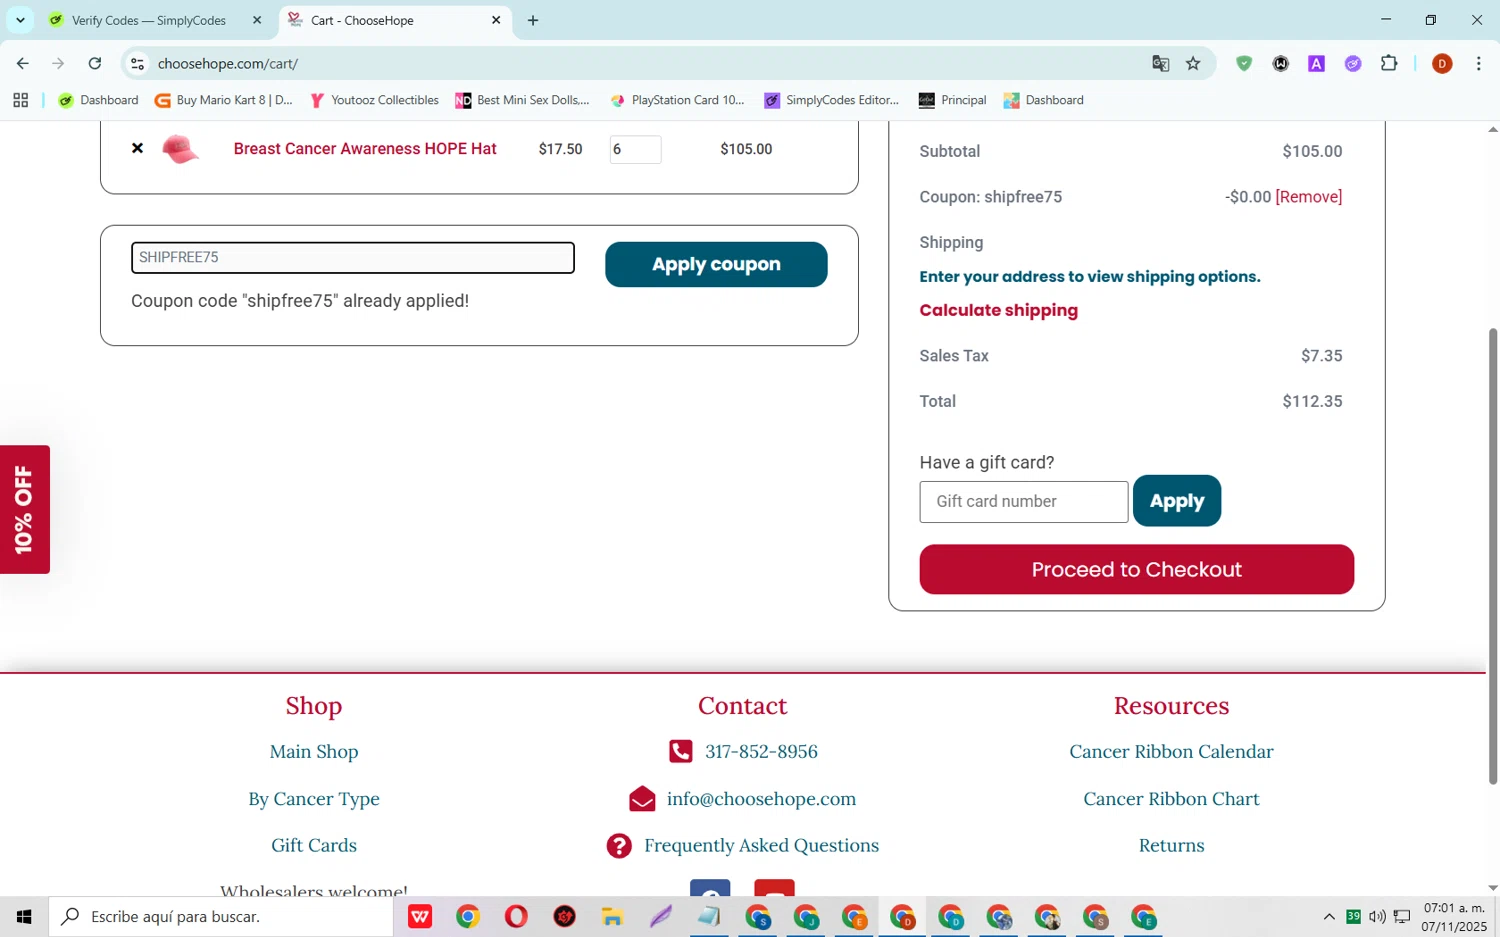Focus the gift card number field
The width and height of the screenshot is (1500, 937).
1024,502
